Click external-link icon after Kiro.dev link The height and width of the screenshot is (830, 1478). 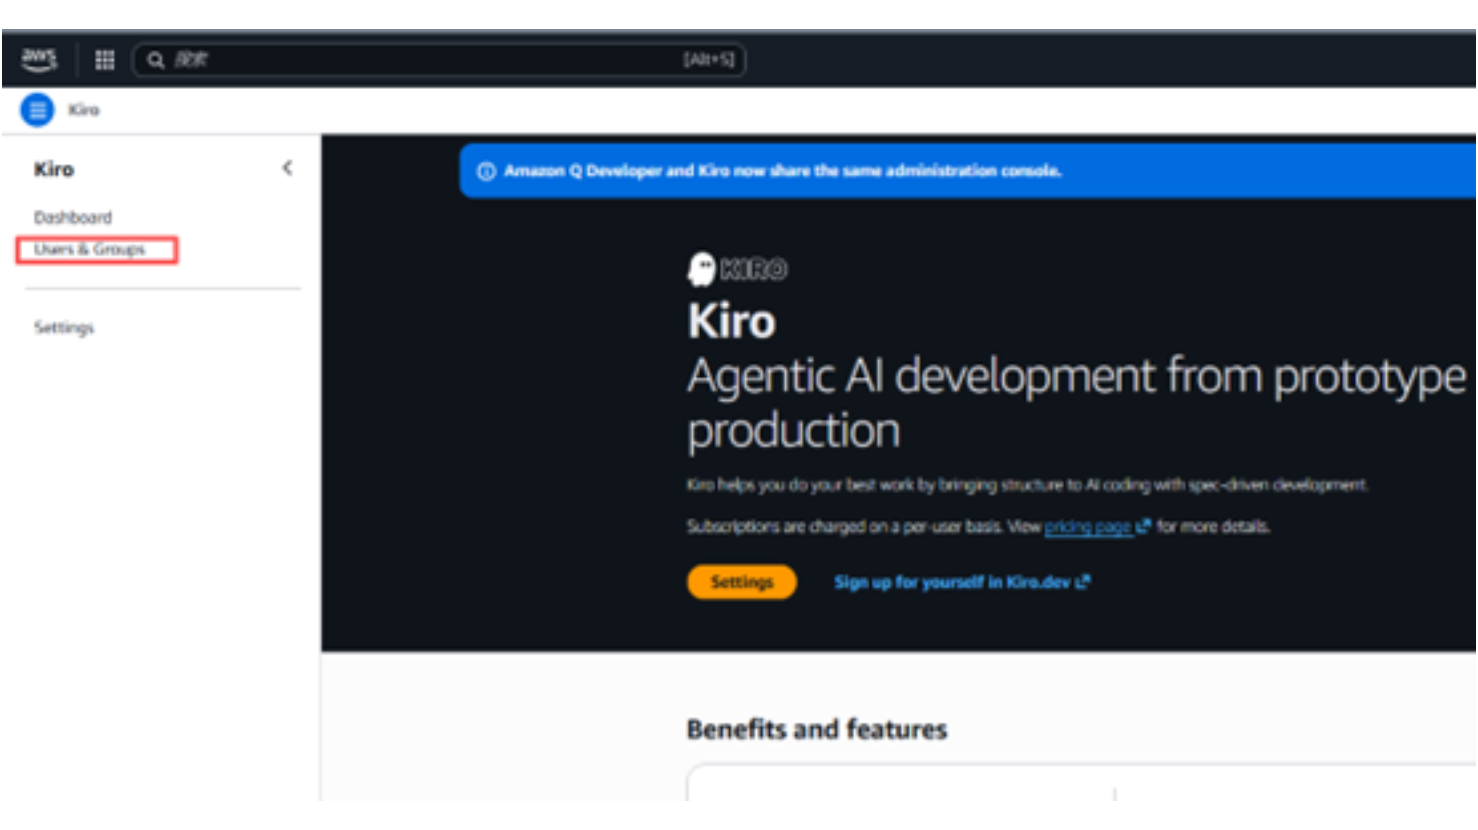[1083, 582]
